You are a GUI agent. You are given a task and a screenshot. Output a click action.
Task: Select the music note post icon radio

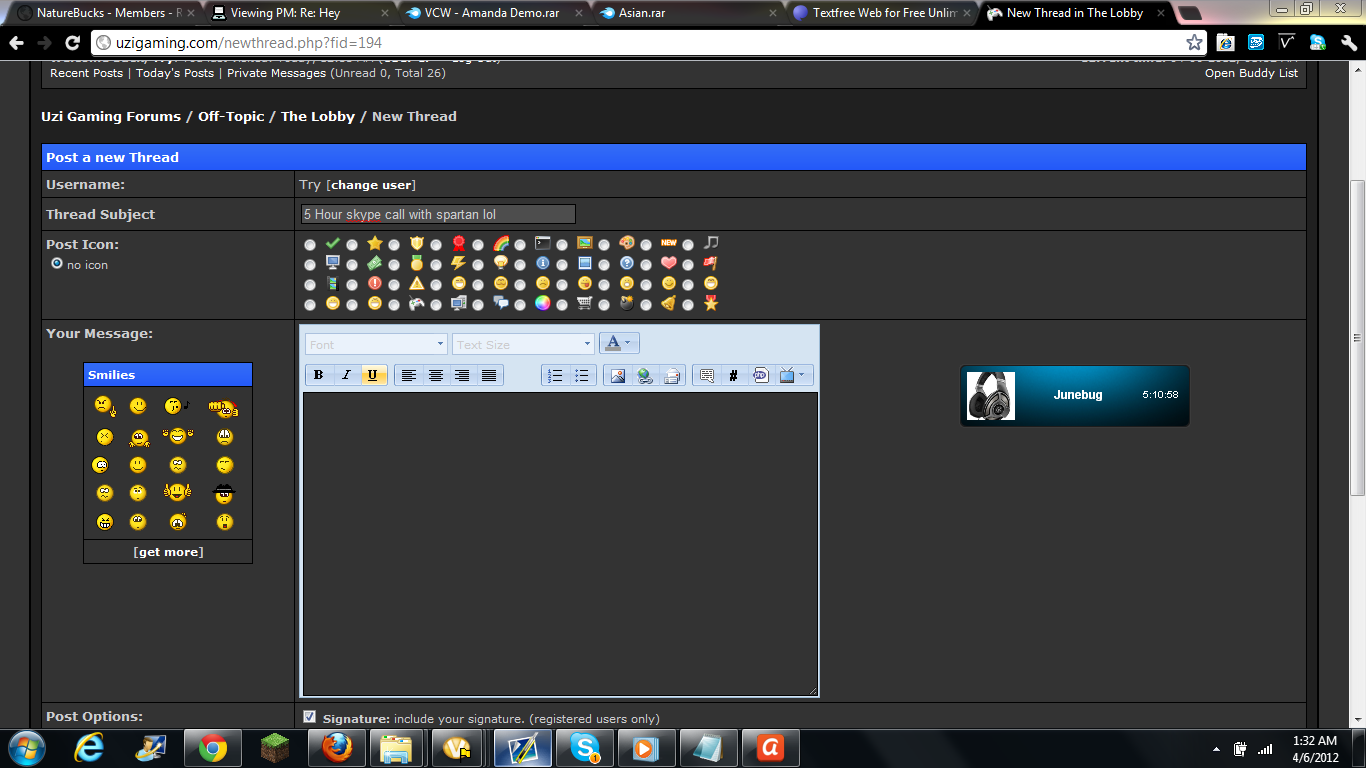[x=688, y=244]
